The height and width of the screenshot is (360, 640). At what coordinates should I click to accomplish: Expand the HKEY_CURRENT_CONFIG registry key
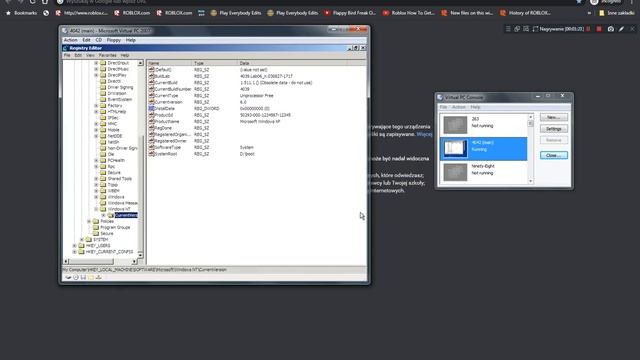(x=74, y=252)
